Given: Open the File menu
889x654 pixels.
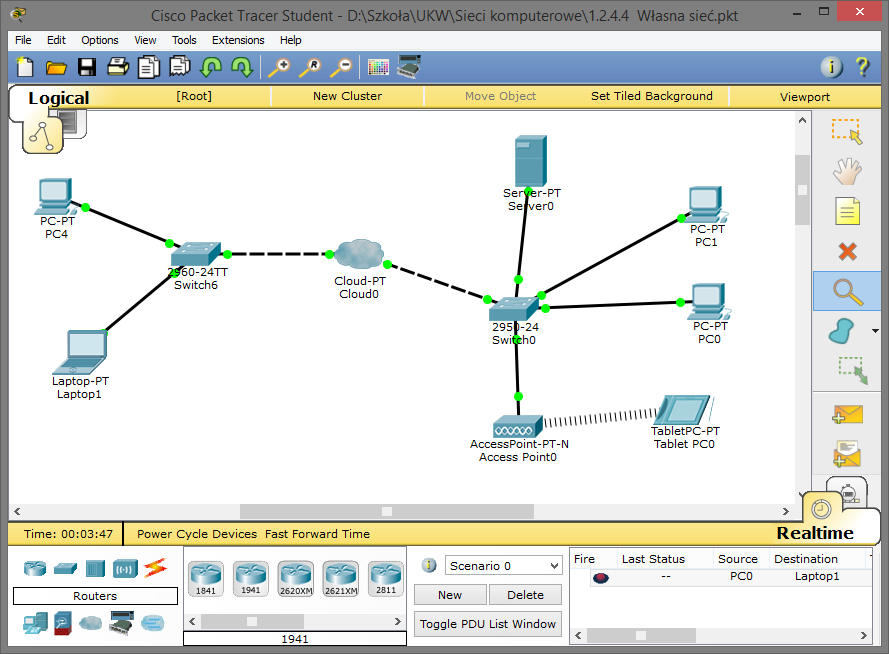Looking at the screenshot, I should [x=23, y=40].
